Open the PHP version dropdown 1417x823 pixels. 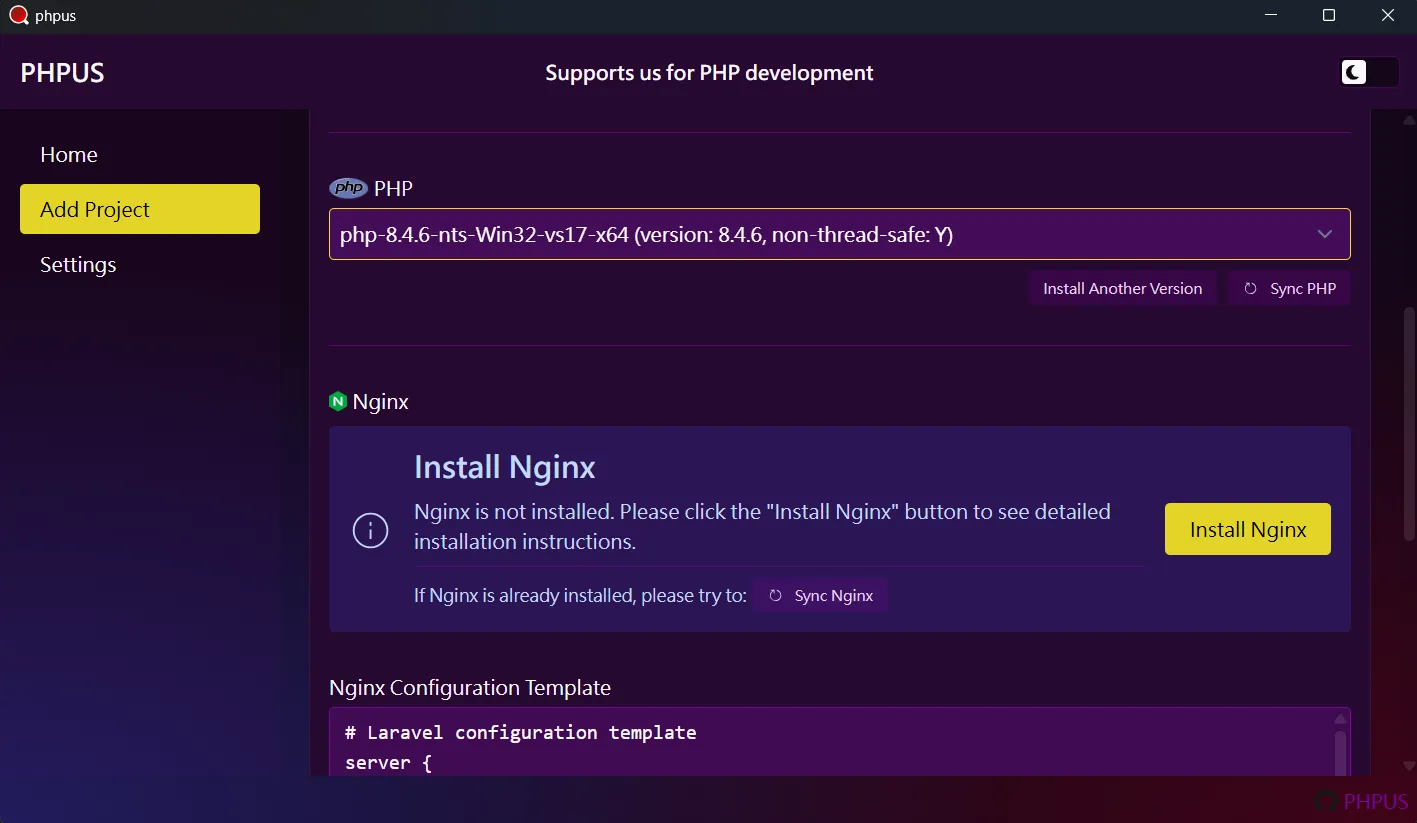[x=839, y=234]
